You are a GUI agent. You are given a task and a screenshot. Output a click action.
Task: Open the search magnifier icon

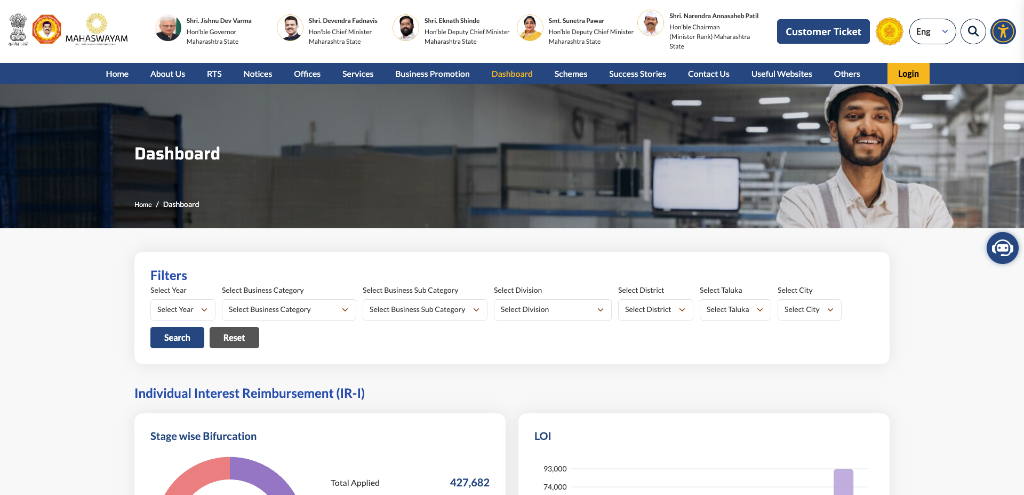coord(973,31)
